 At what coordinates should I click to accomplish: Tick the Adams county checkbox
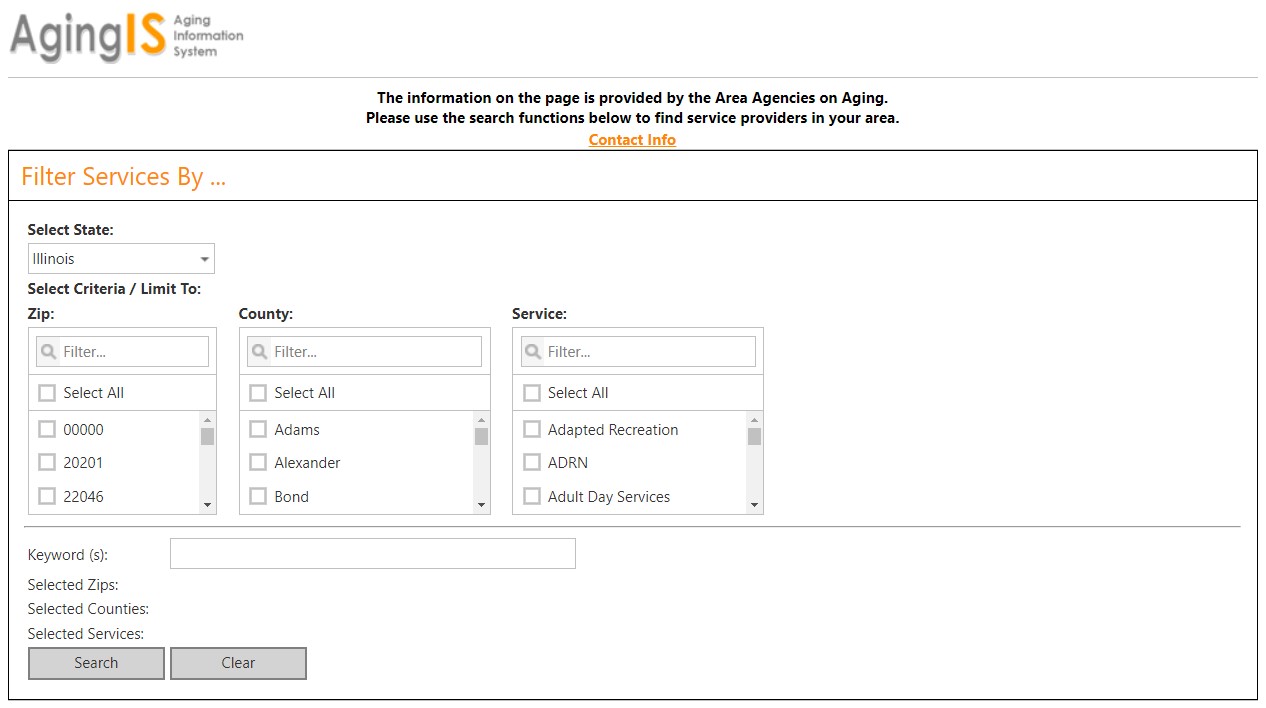[258, 430]
